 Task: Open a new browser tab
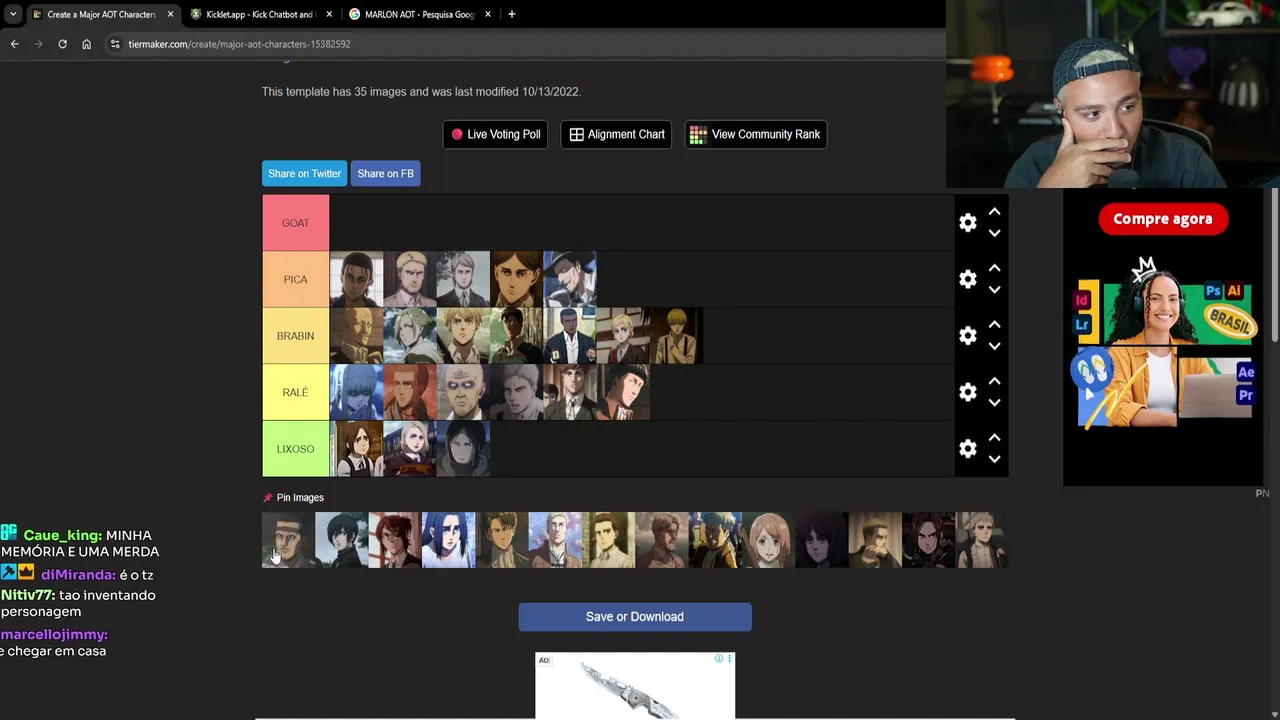pos(511,14)
